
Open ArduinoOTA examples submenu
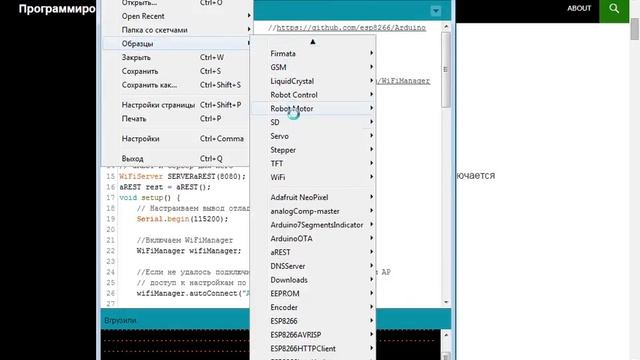(313, 239)
